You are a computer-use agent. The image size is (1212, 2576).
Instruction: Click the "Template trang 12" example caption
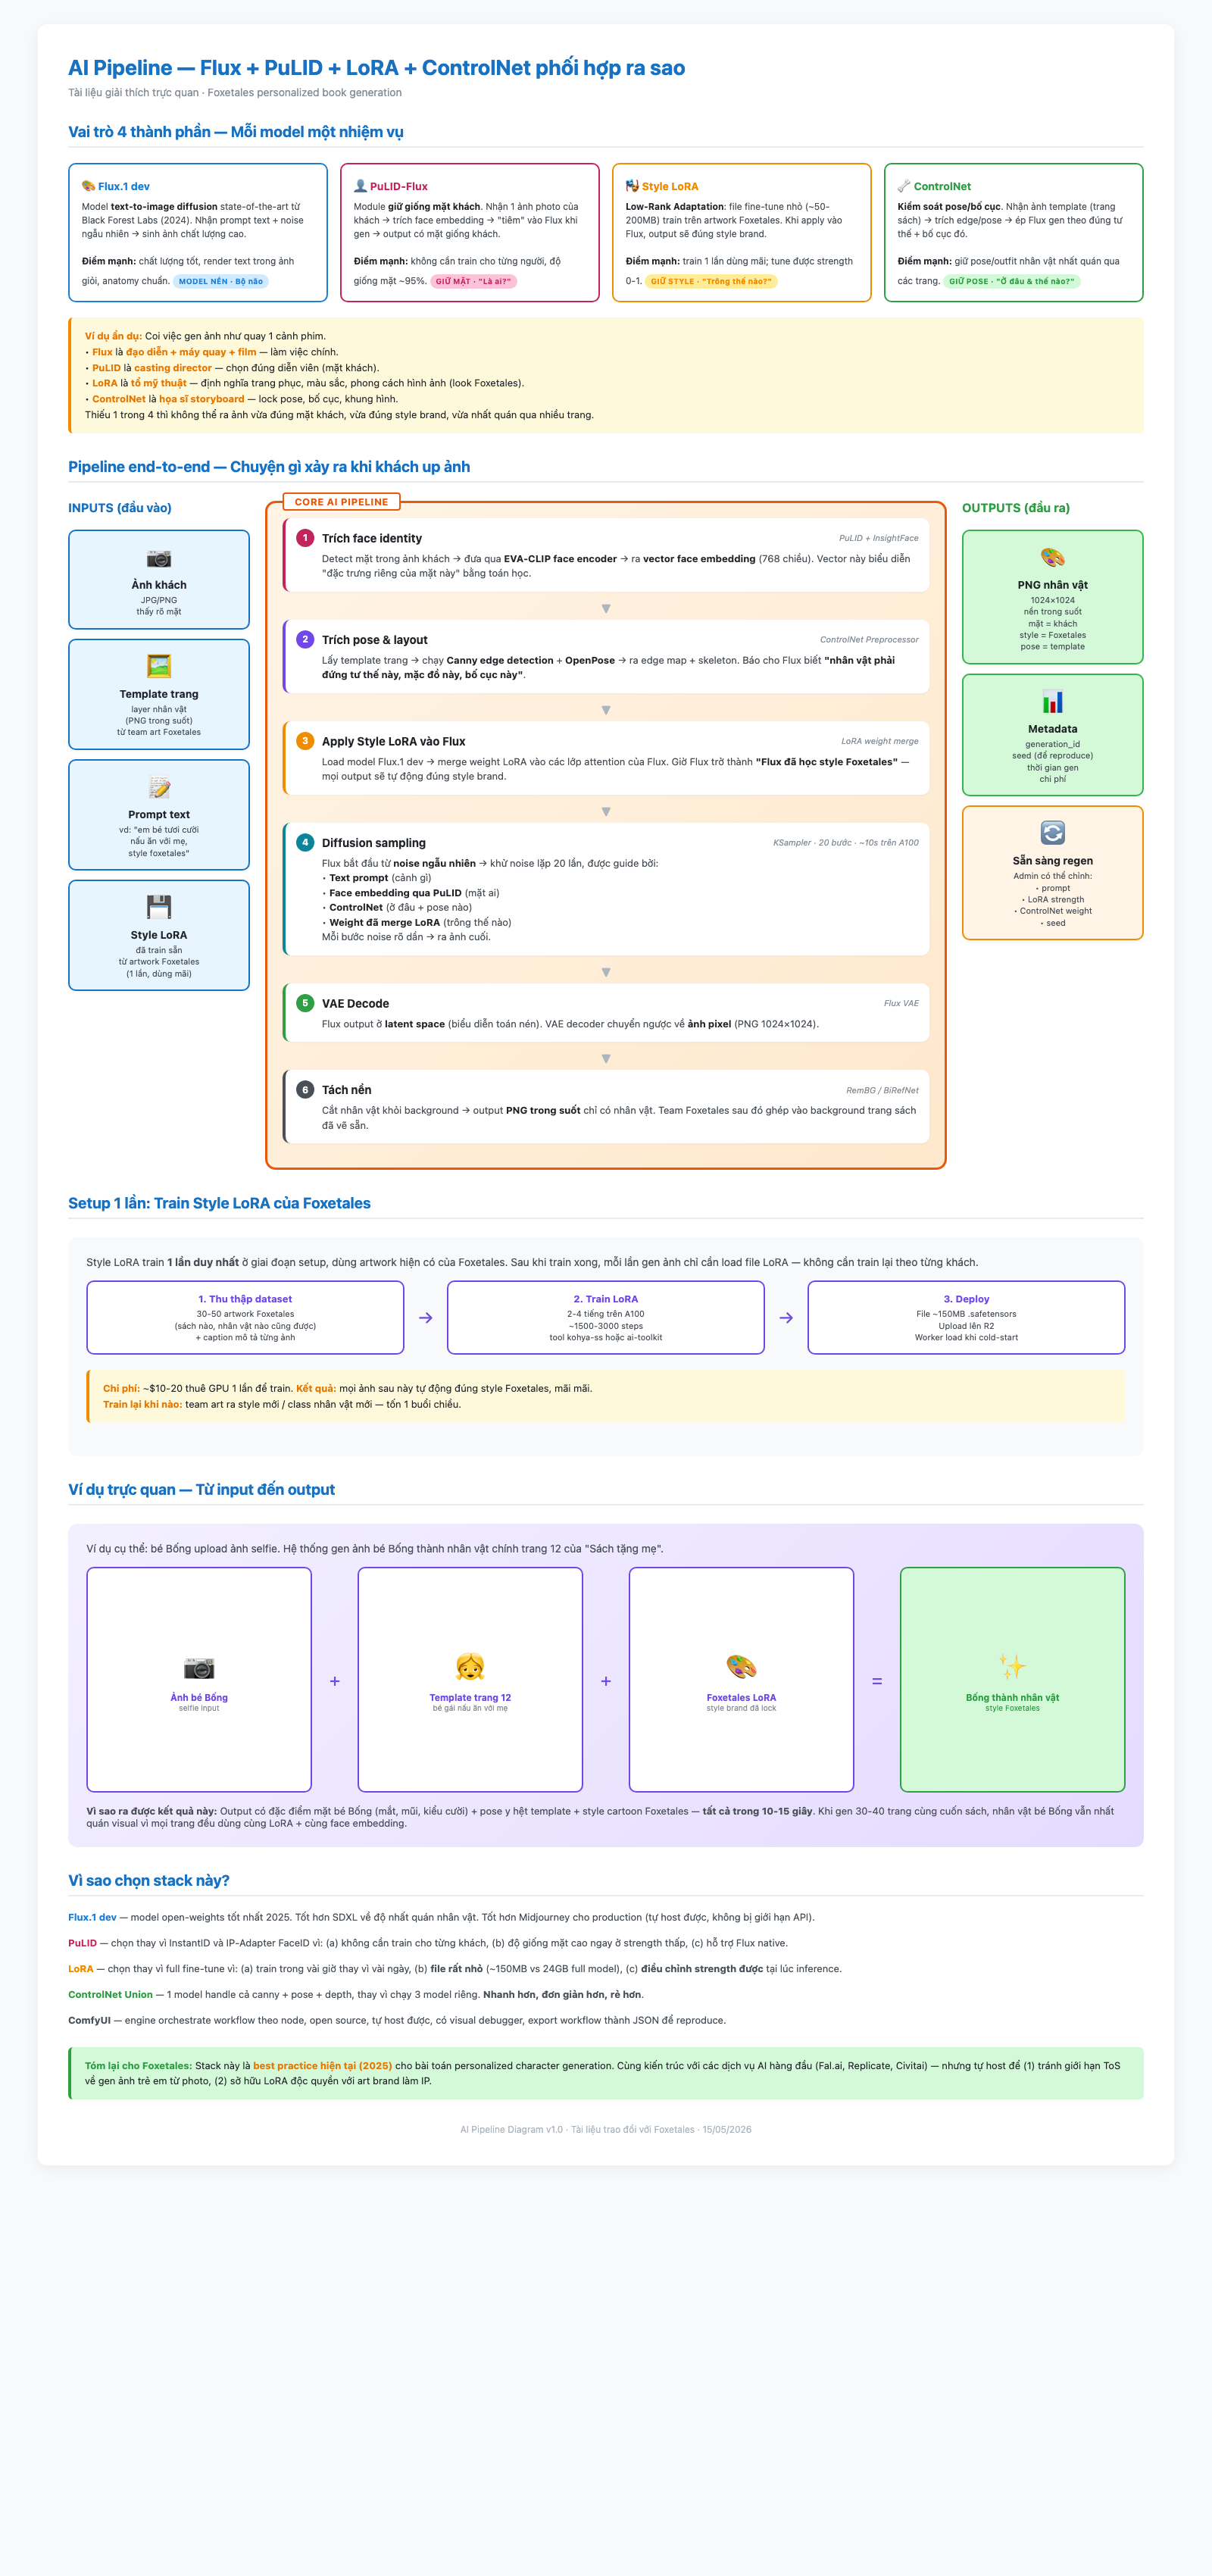(x=470, y=1697)
